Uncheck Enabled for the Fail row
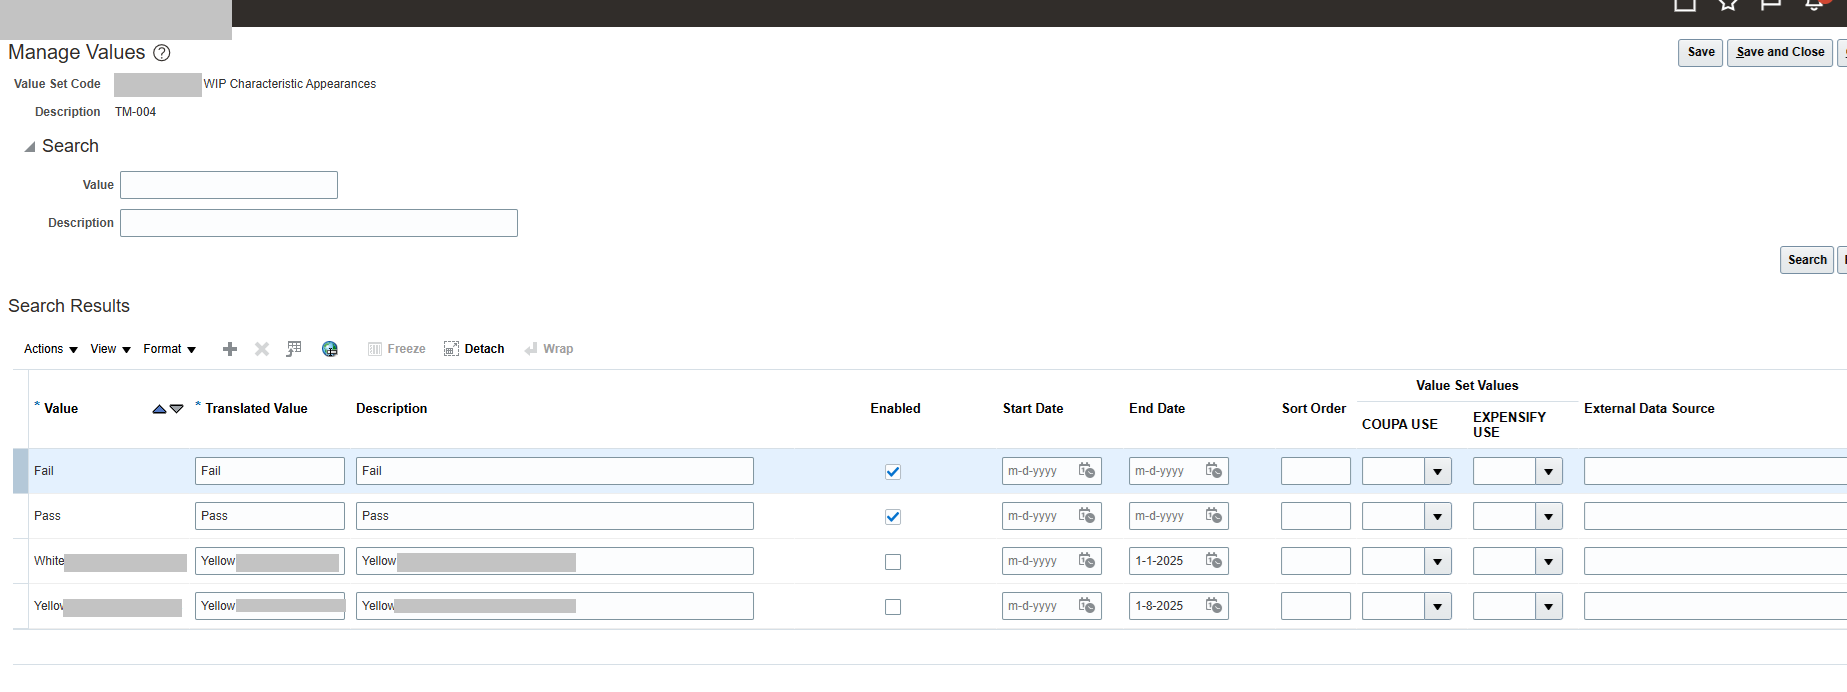This screenshot has height=692, width=1847. [x=893, y=472]
